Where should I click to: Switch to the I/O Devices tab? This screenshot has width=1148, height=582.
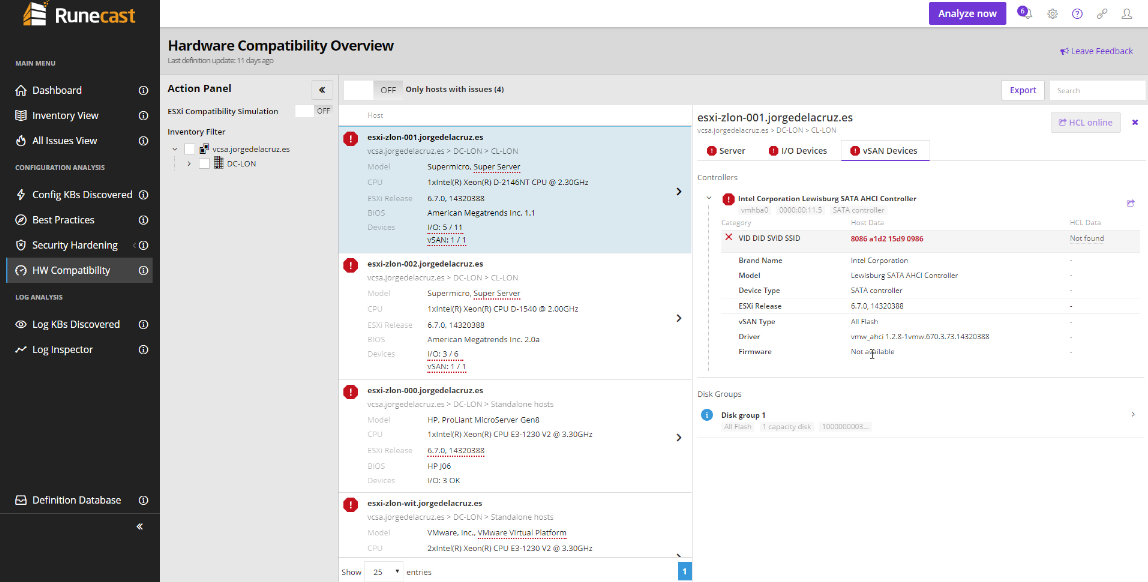797,151
